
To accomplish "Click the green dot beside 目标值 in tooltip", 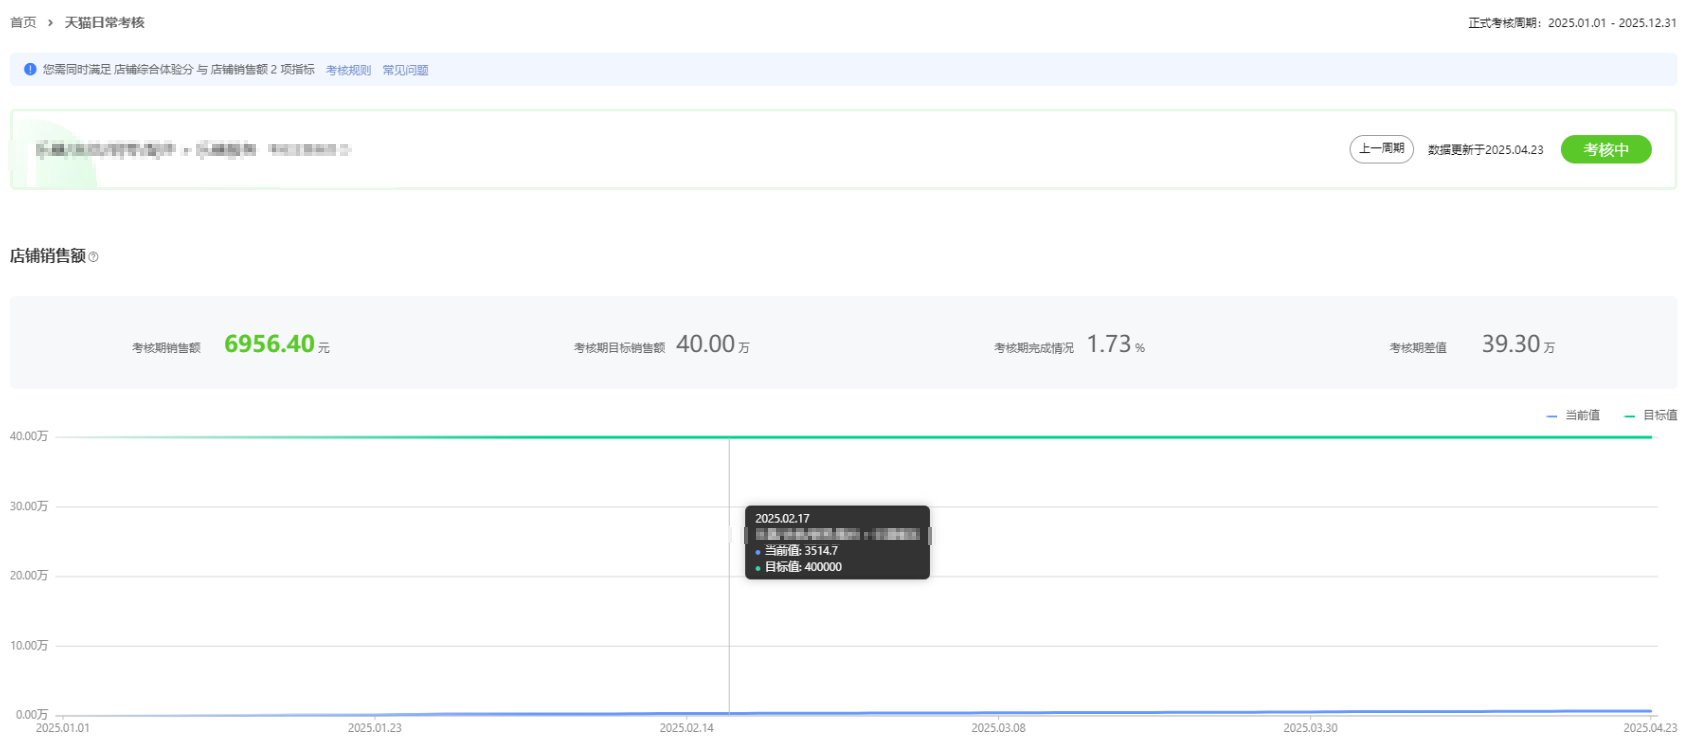I will (x=758, y=568).
